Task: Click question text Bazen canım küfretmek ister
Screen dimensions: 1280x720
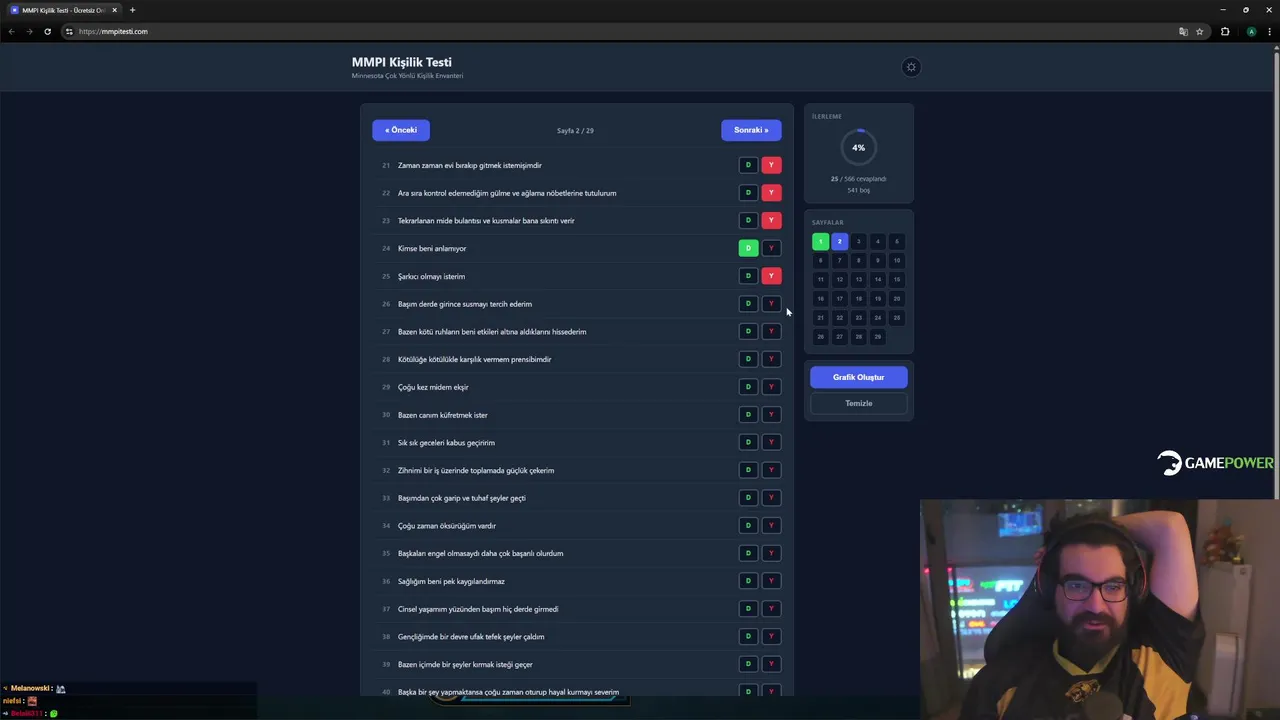Action: (x=443, y=415)
